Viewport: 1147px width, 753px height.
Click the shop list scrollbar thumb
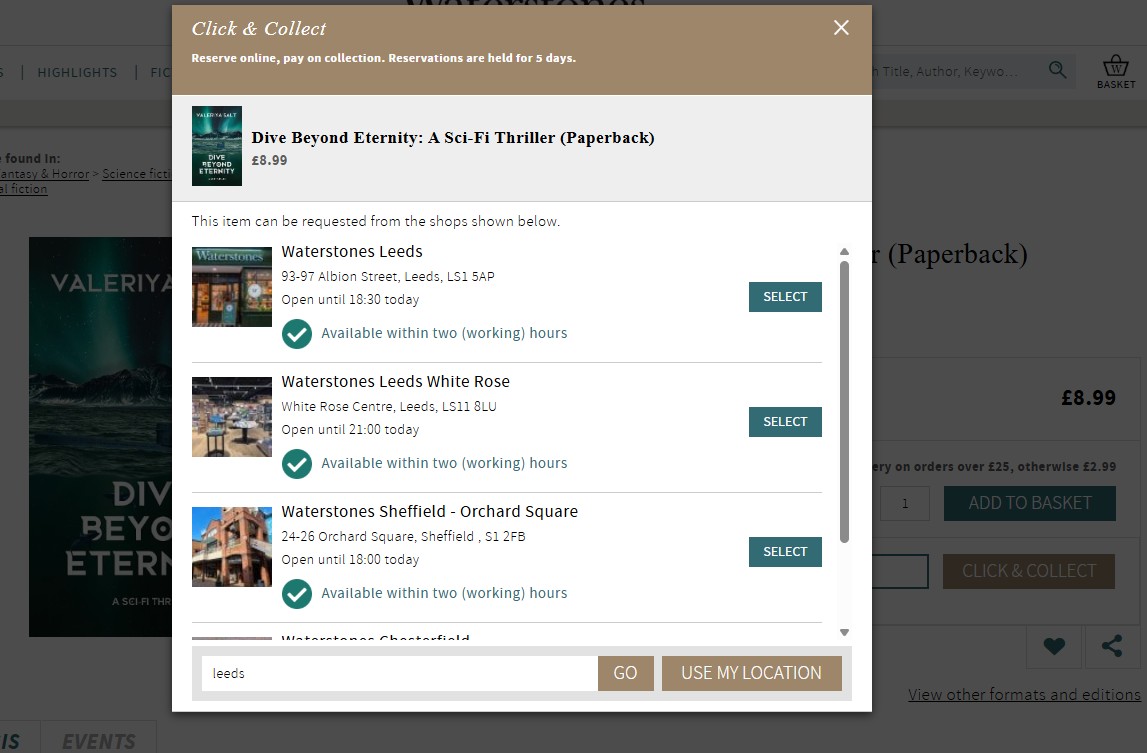pos(844,402)
